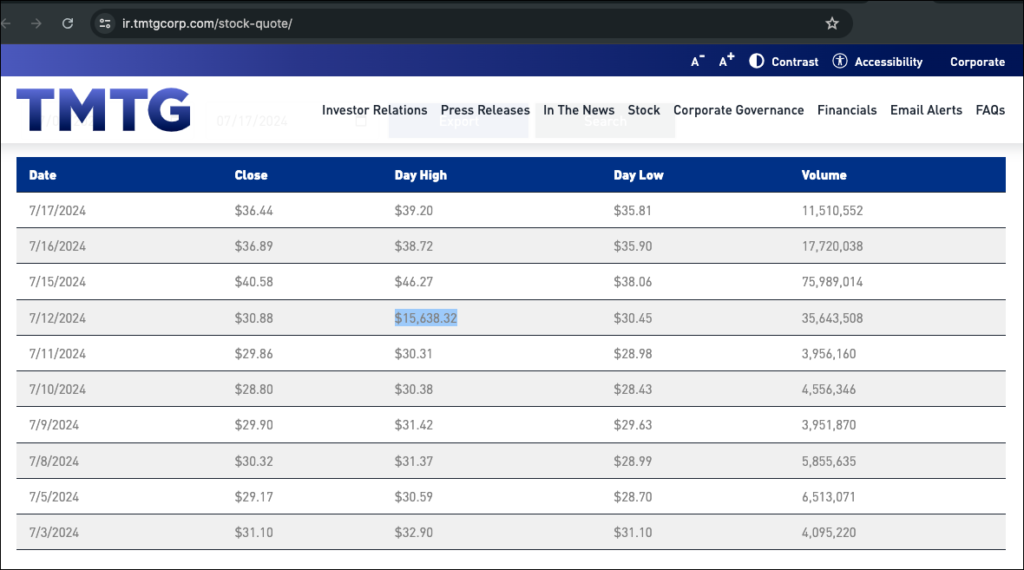Viewport: 1024px width, 570px height.
Task: Click the TMTG logo
Action: [x=103, y=109]
